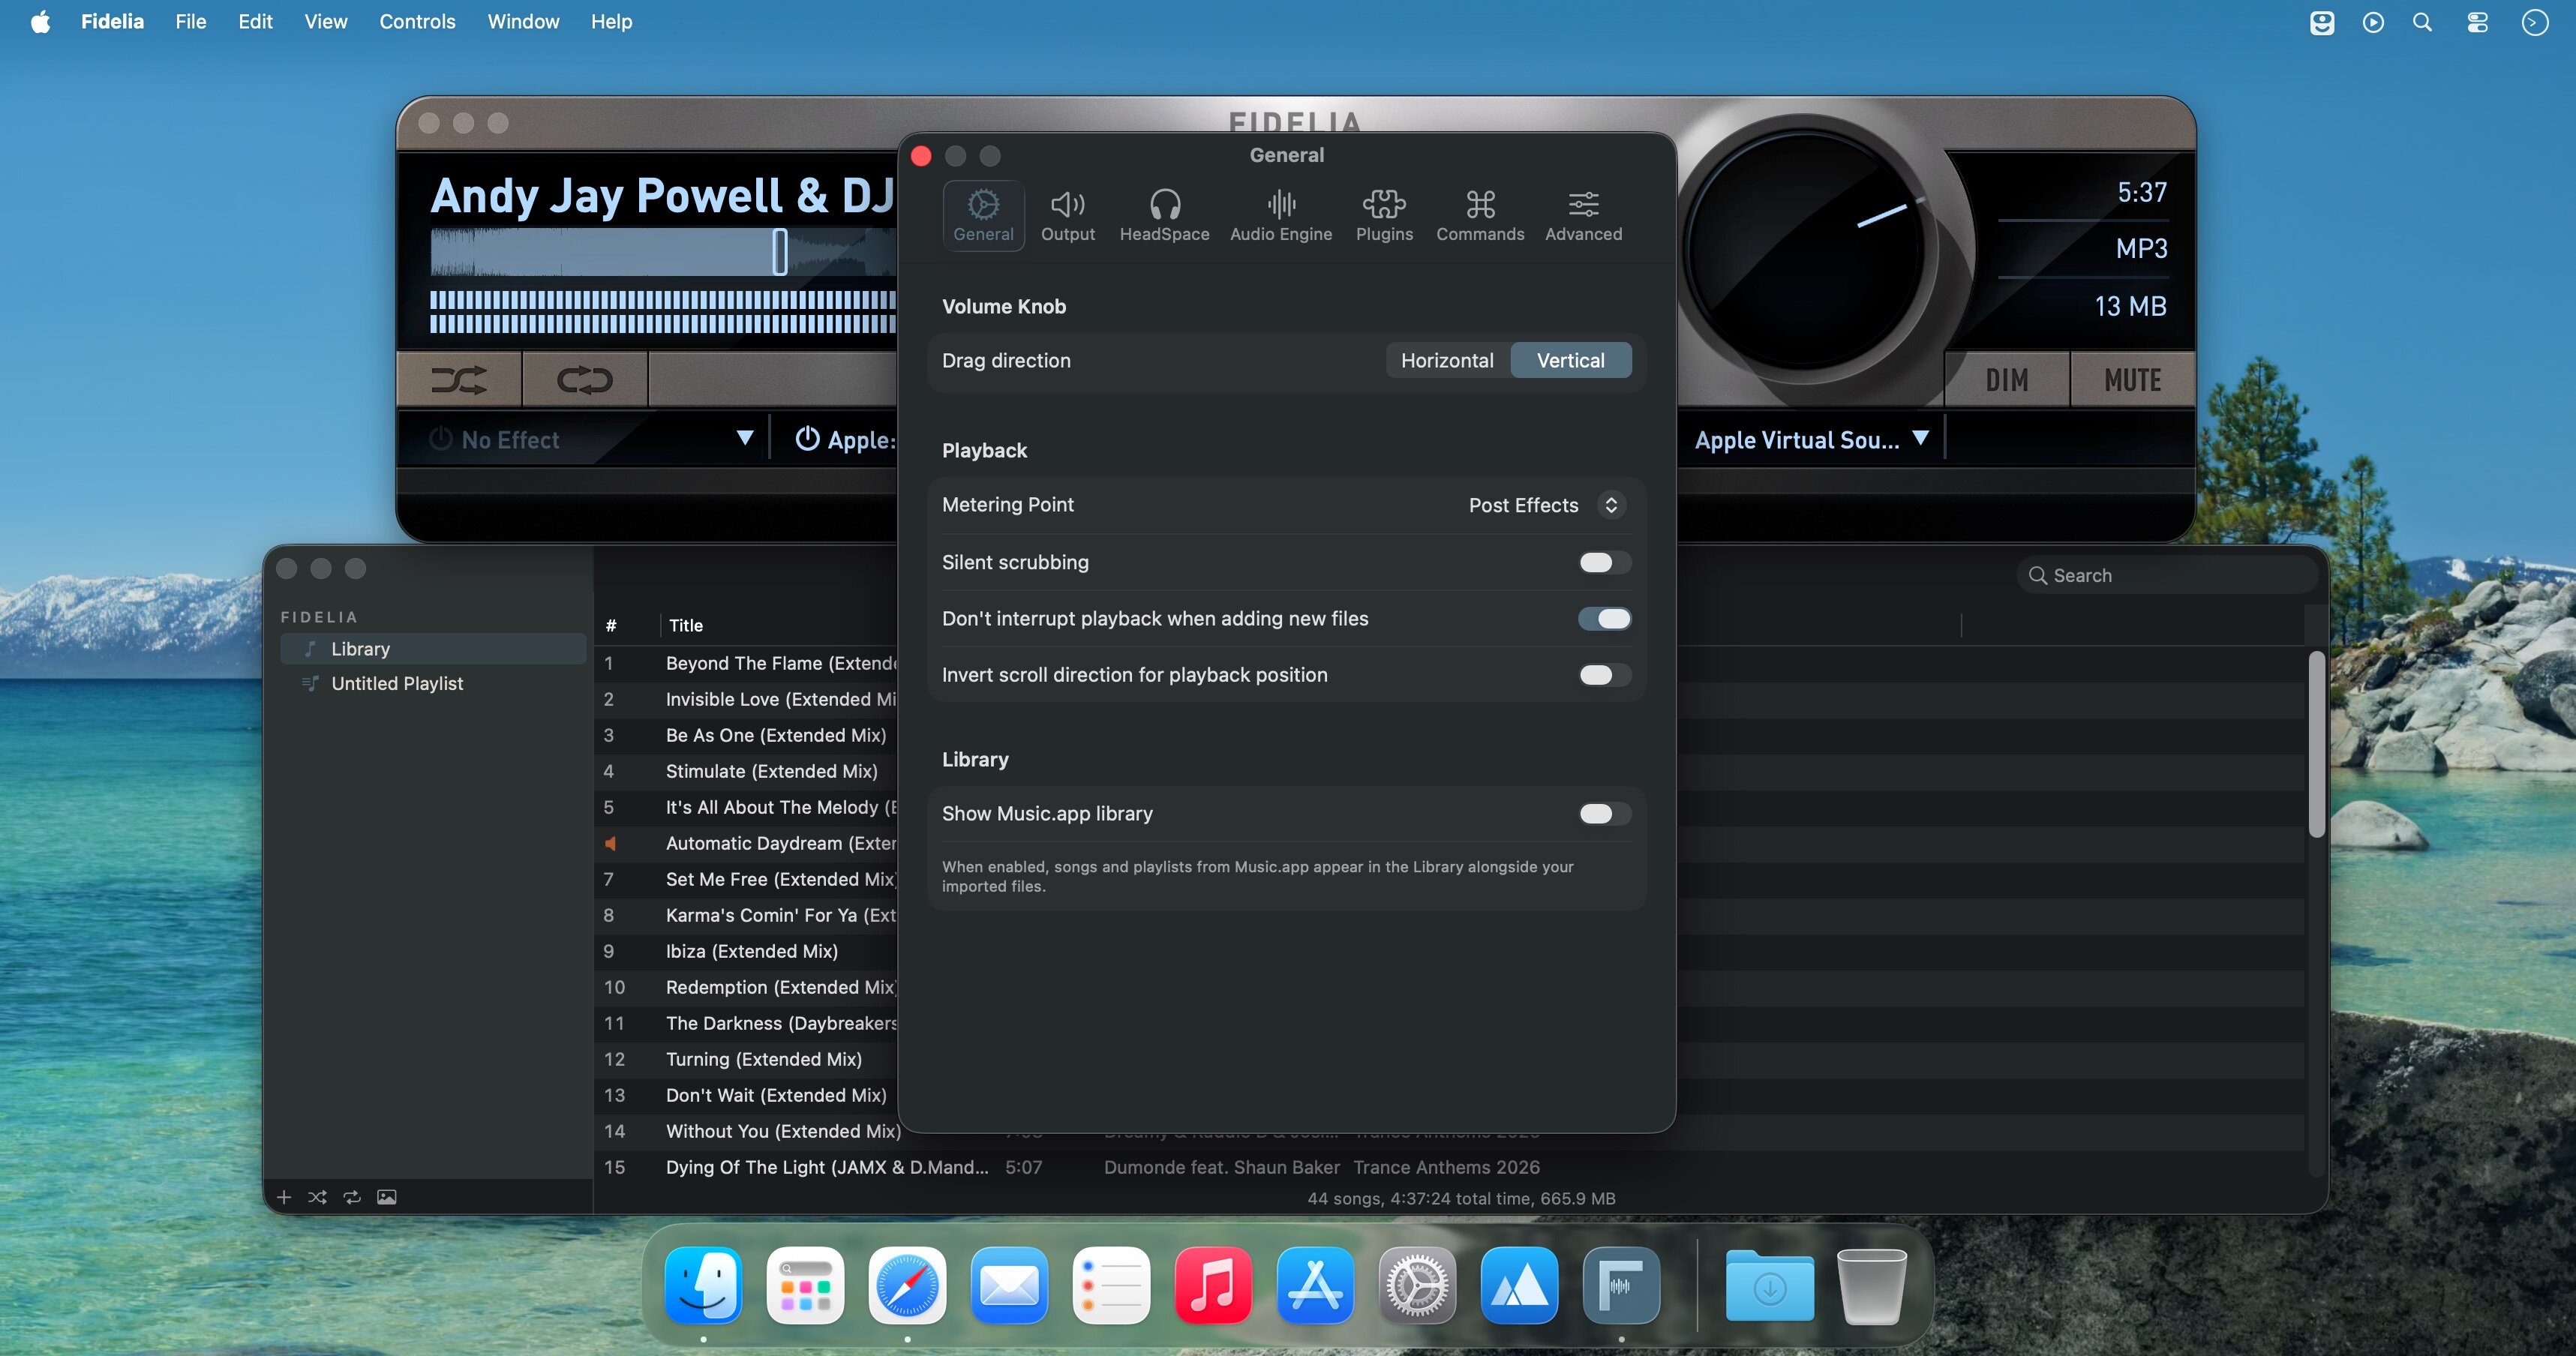Open the Edit menu
The image size is (2576, 1356).
click(255, 21)
